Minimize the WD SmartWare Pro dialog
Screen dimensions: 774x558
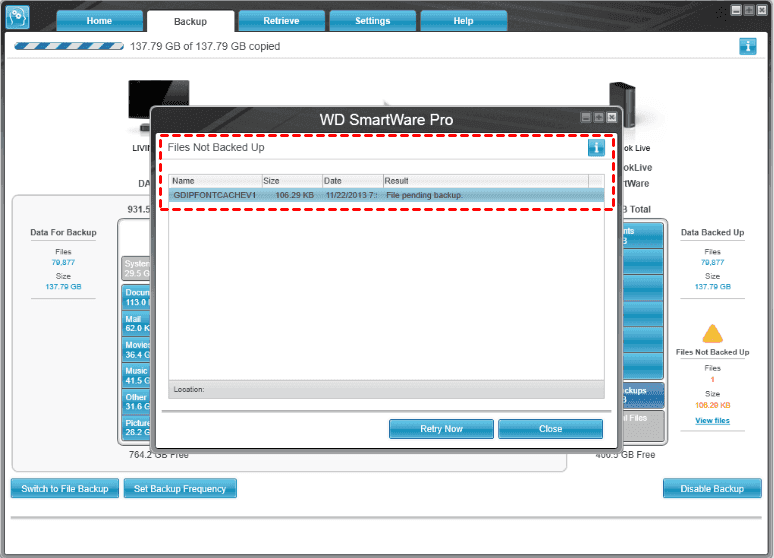[x=586, y=118]
